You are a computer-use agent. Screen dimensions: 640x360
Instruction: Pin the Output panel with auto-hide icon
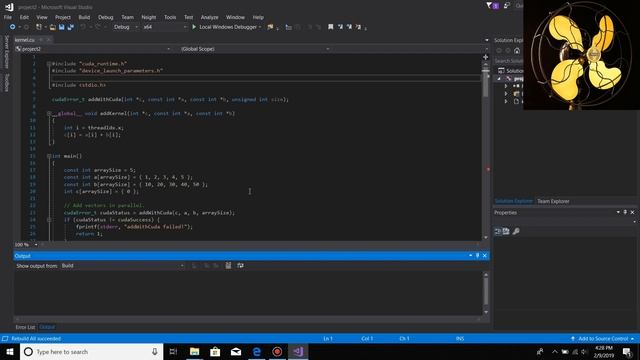(478, 256)
